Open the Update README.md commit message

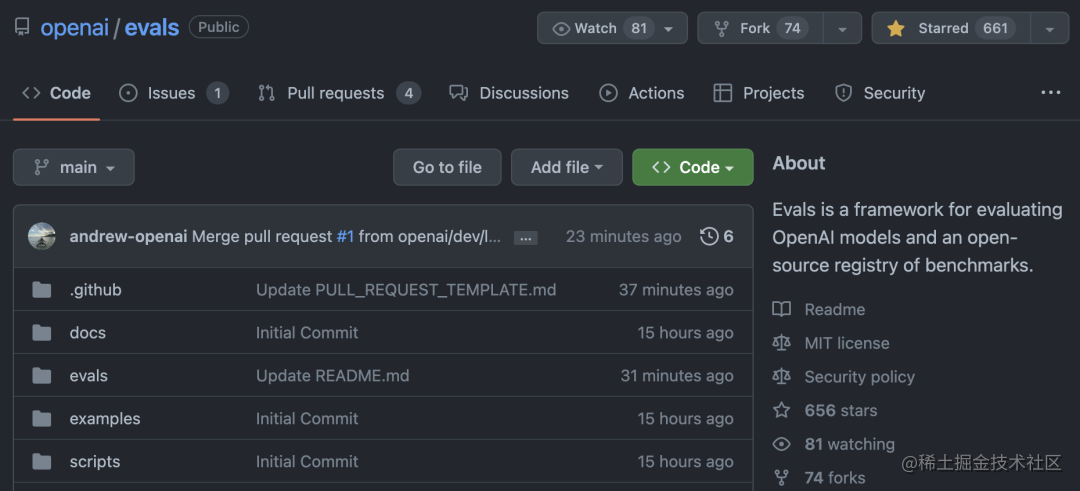tap(333, 376)
